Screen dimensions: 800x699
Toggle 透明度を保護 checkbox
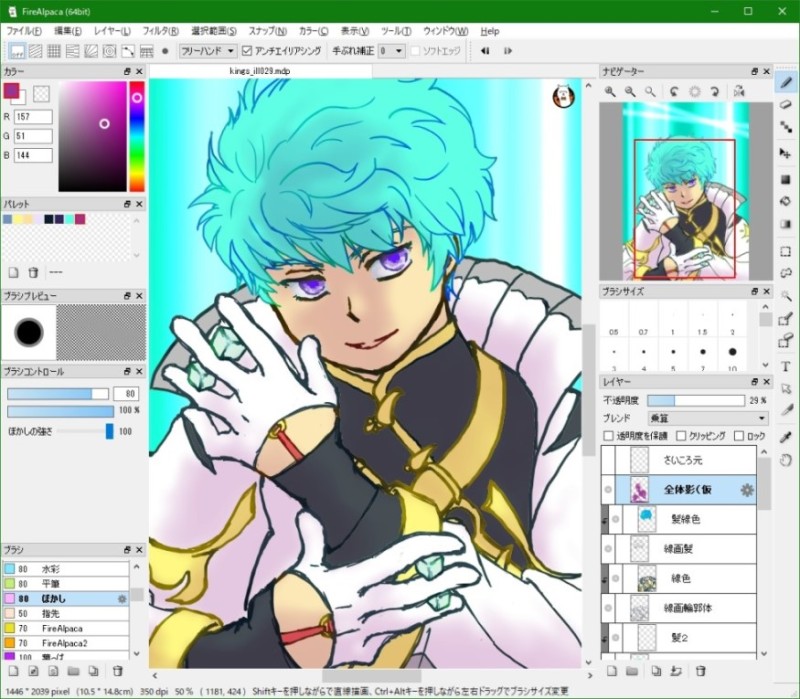[608, 436]
